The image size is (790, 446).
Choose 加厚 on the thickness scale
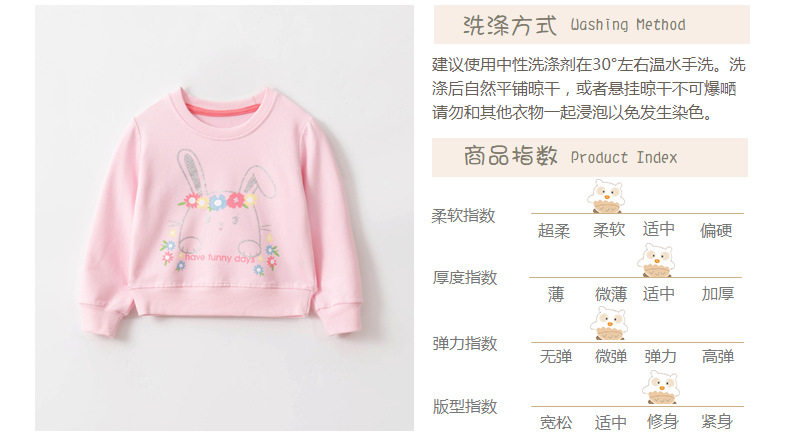click(717, 294)
